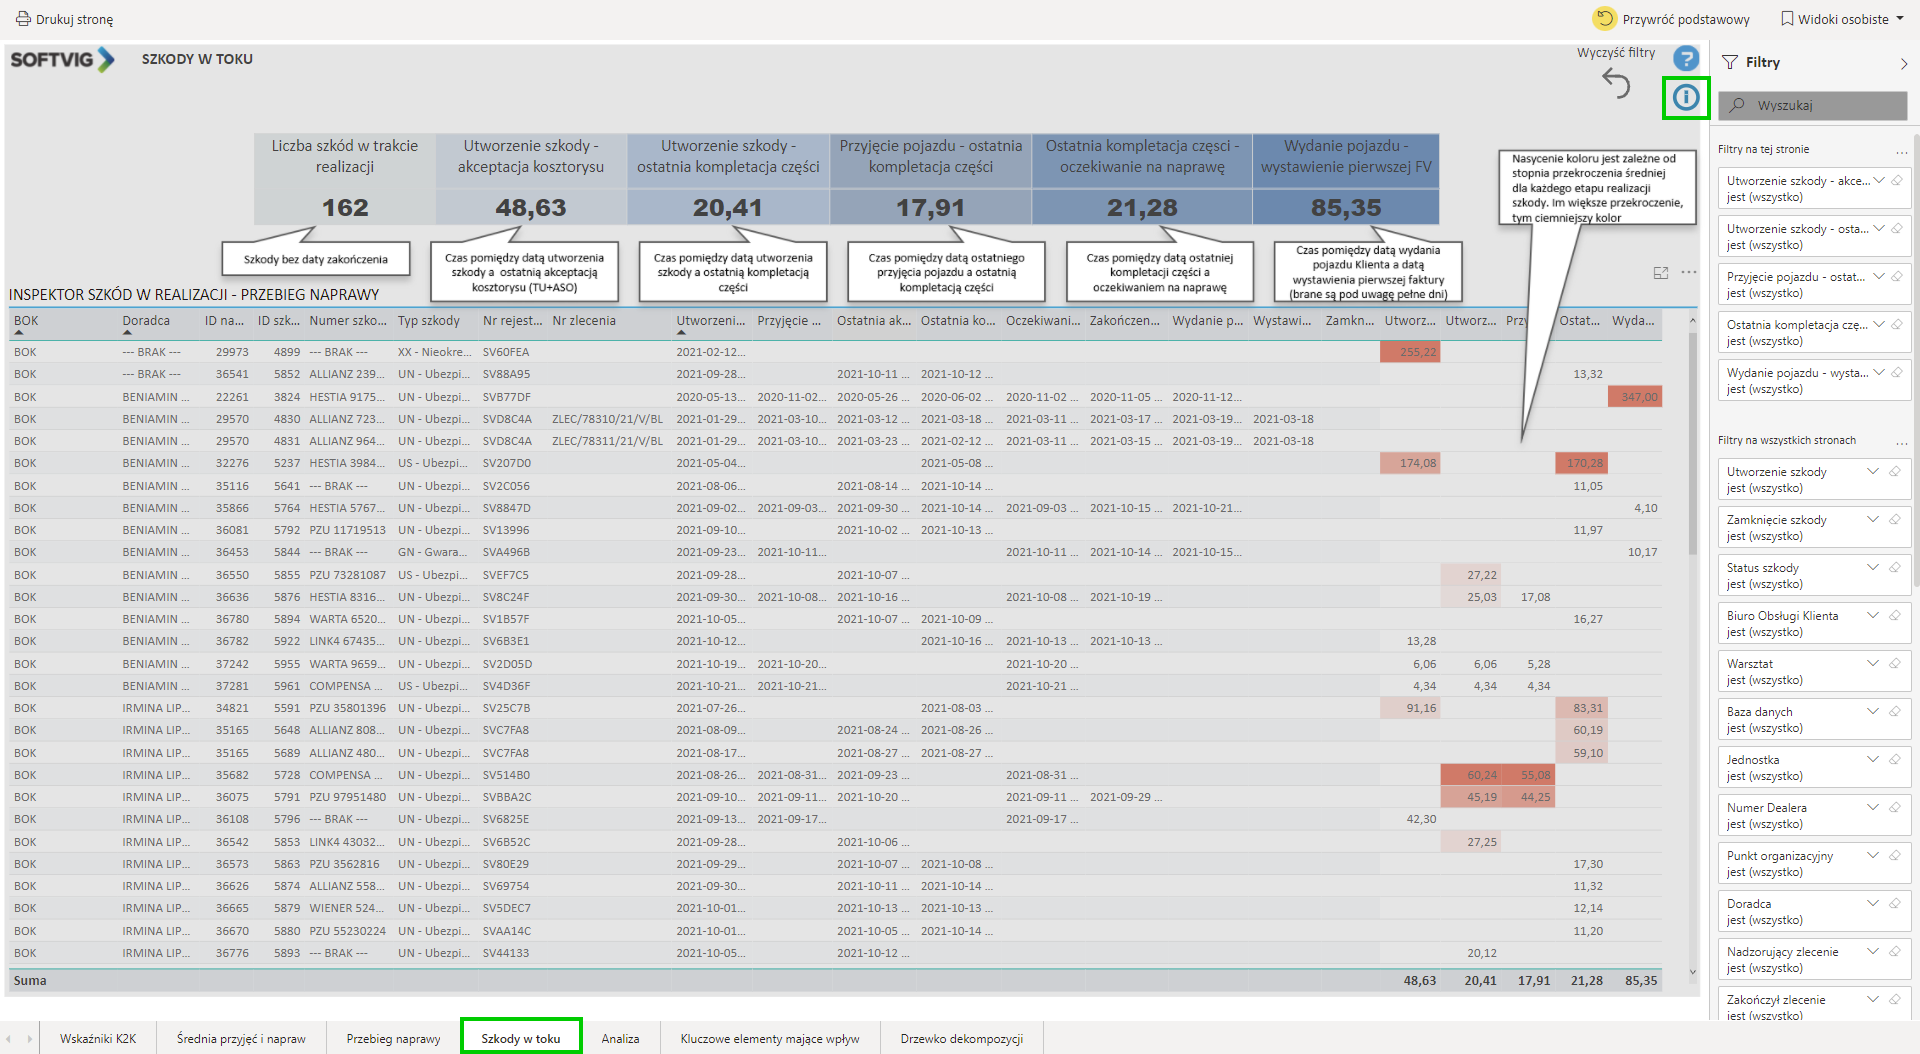Image resolution: width=1920 pixels, height=1054 pixels.
Task: Switch to the Analiza tab
Action: pos(620,1038)
